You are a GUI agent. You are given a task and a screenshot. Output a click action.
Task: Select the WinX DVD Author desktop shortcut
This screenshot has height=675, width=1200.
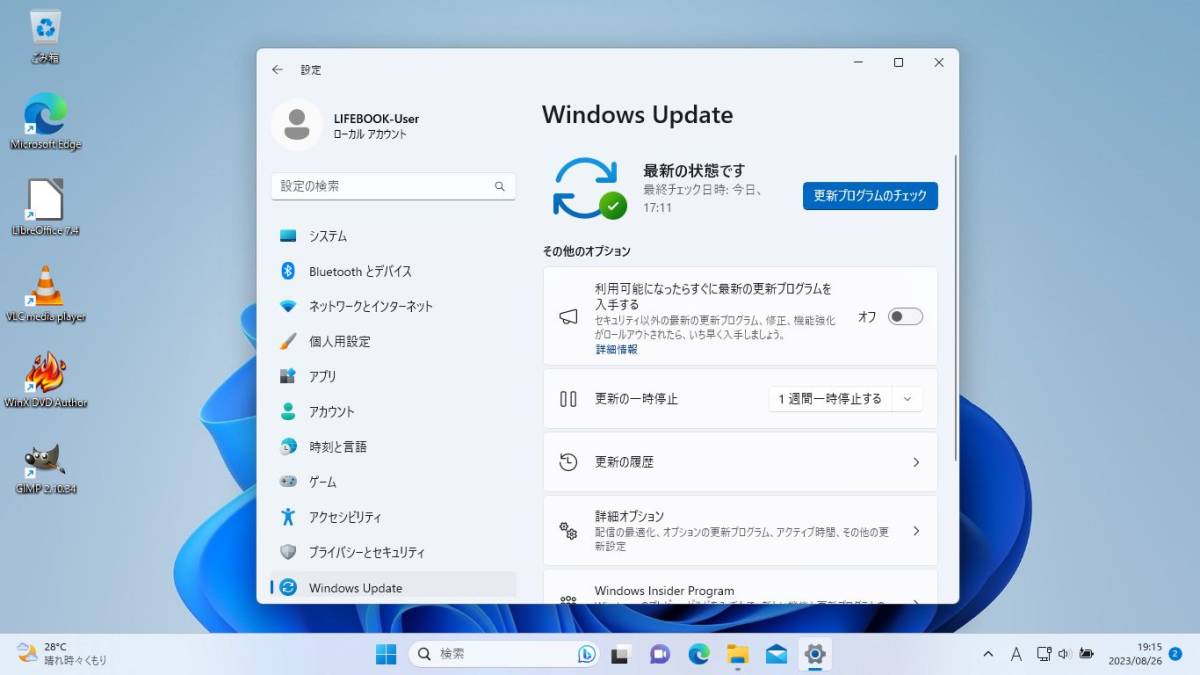tap(45, 380)
